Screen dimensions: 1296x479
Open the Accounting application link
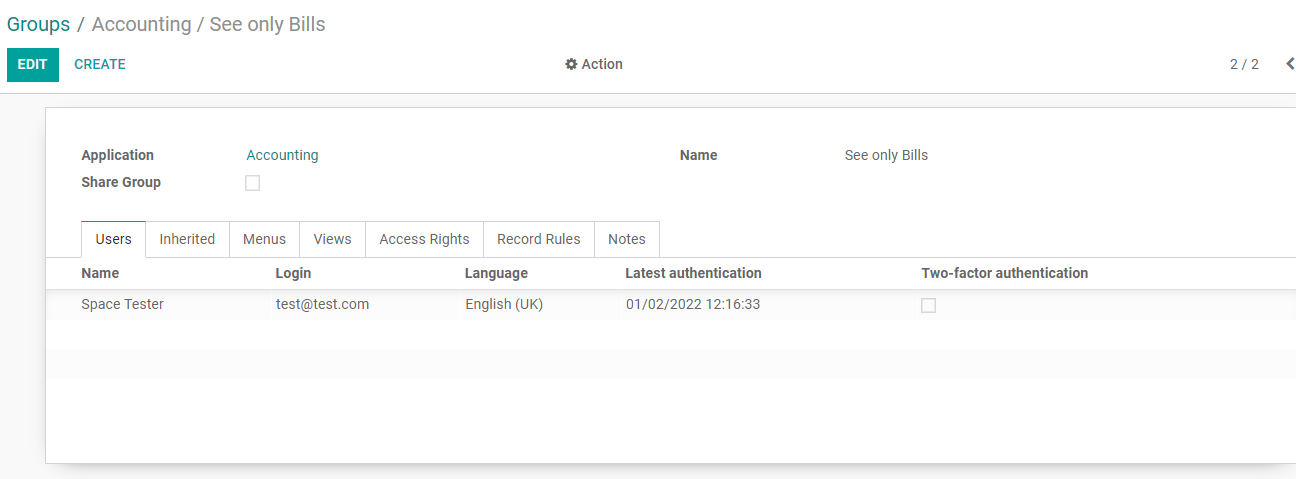pos(282,155)
